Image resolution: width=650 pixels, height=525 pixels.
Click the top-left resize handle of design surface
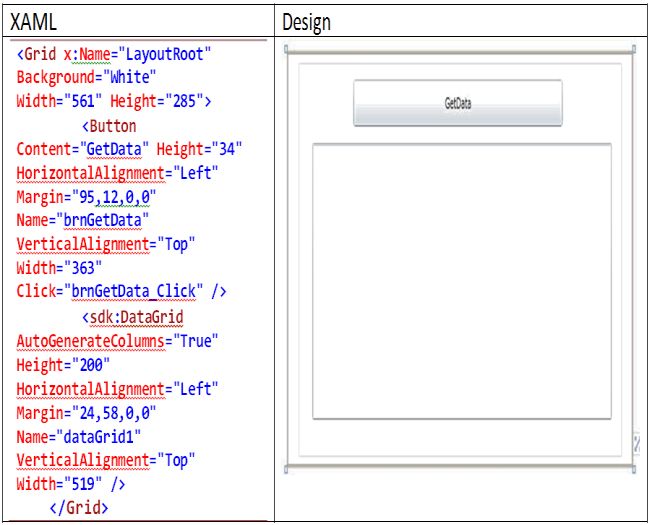286,49
